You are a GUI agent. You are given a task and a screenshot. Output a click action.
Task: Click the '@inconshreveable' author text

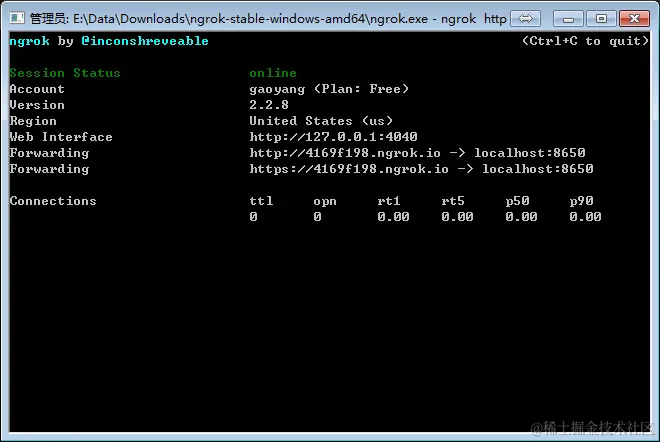[145, 41]
